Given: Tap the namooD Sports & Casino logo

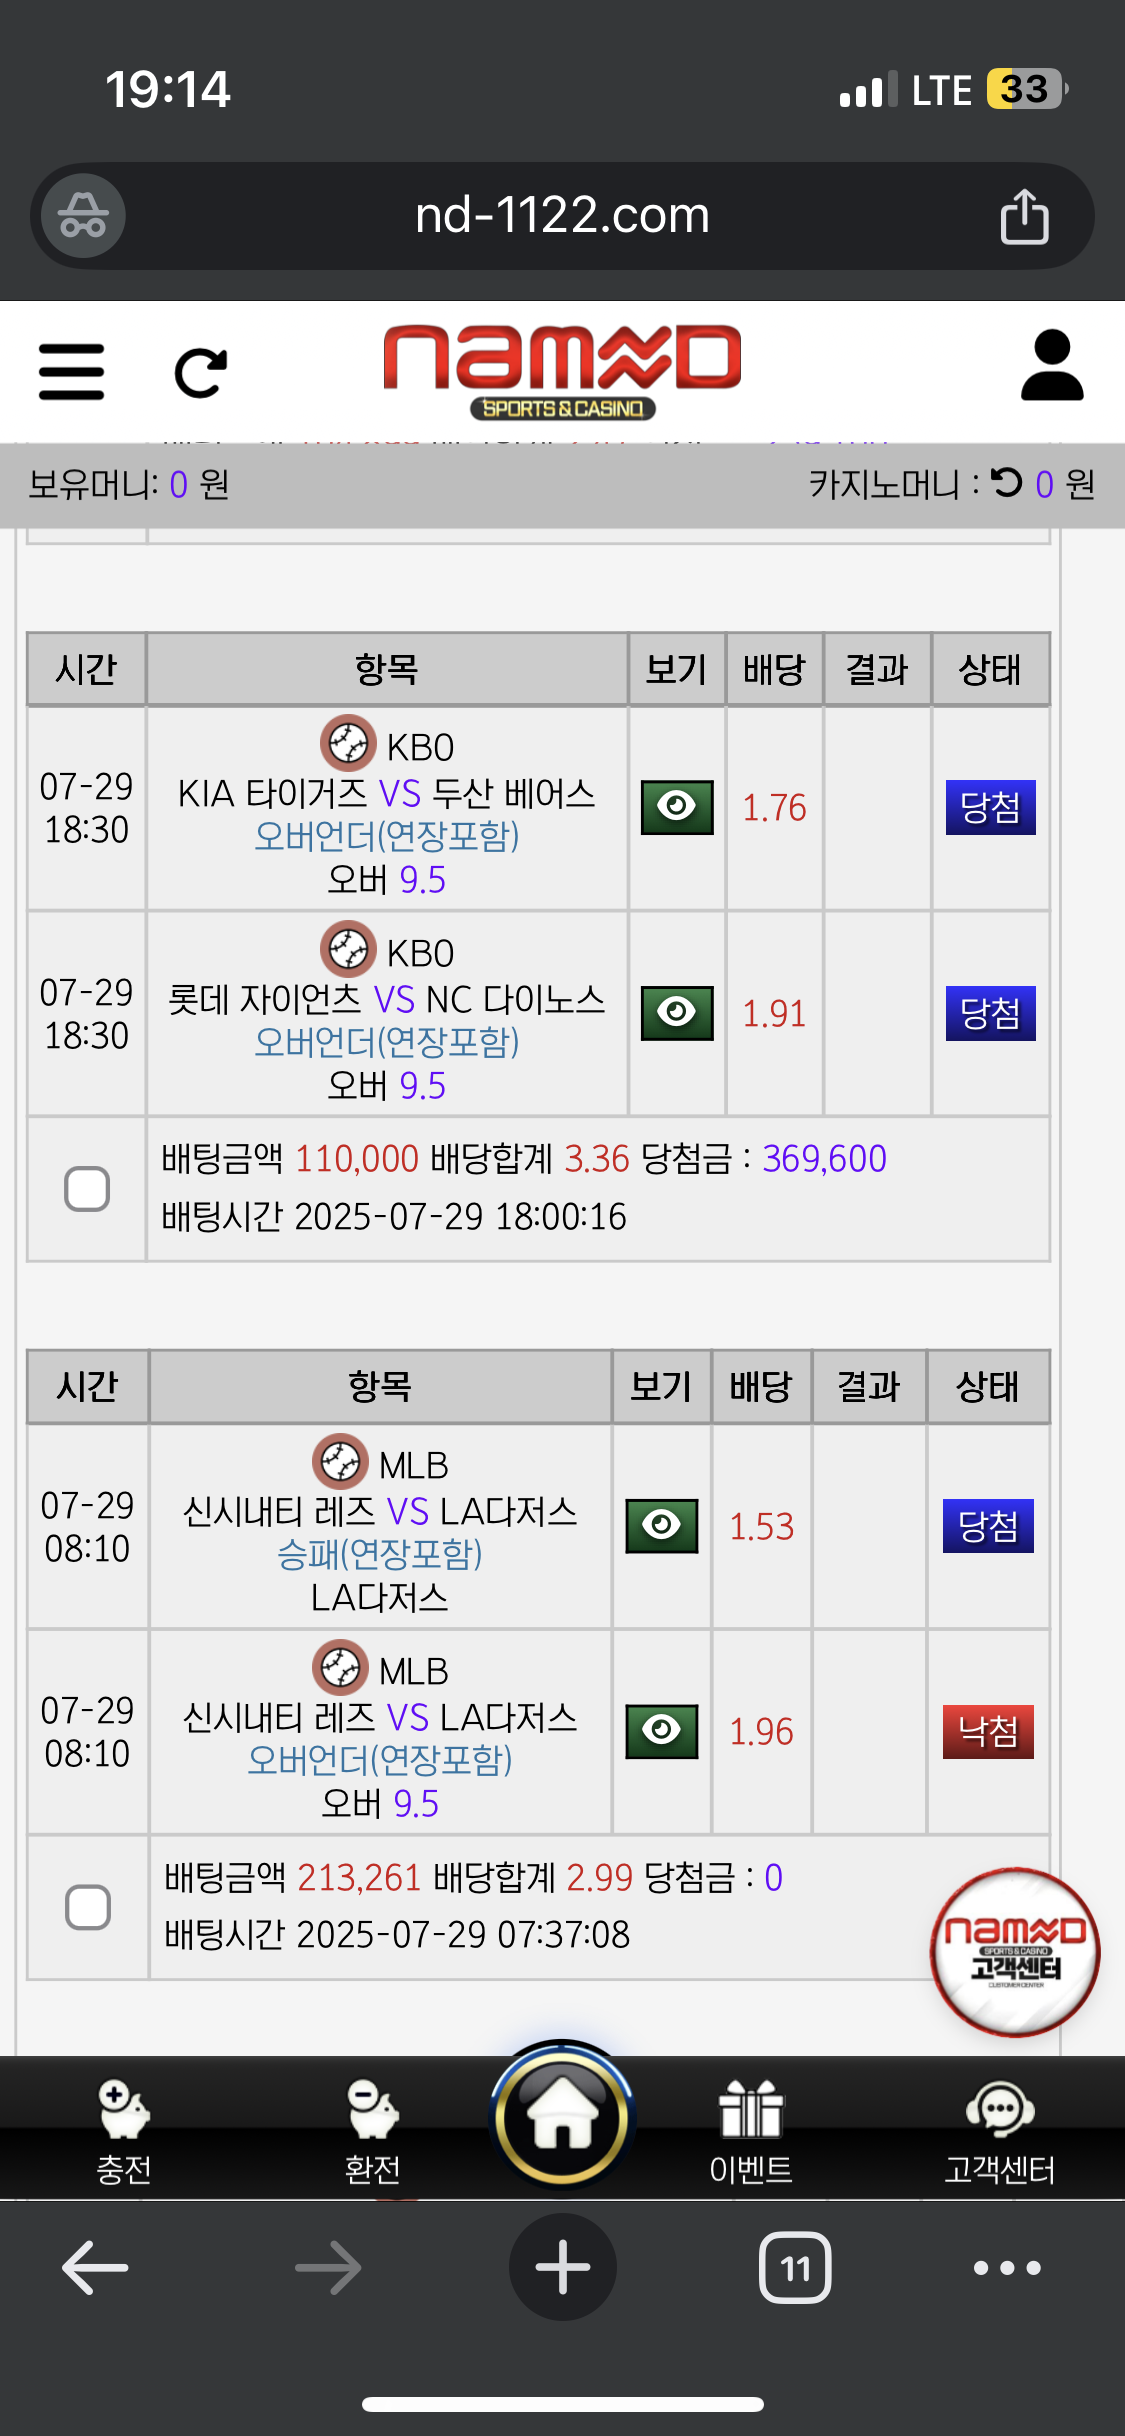Looking at the screenshot, I should (562, 371).
